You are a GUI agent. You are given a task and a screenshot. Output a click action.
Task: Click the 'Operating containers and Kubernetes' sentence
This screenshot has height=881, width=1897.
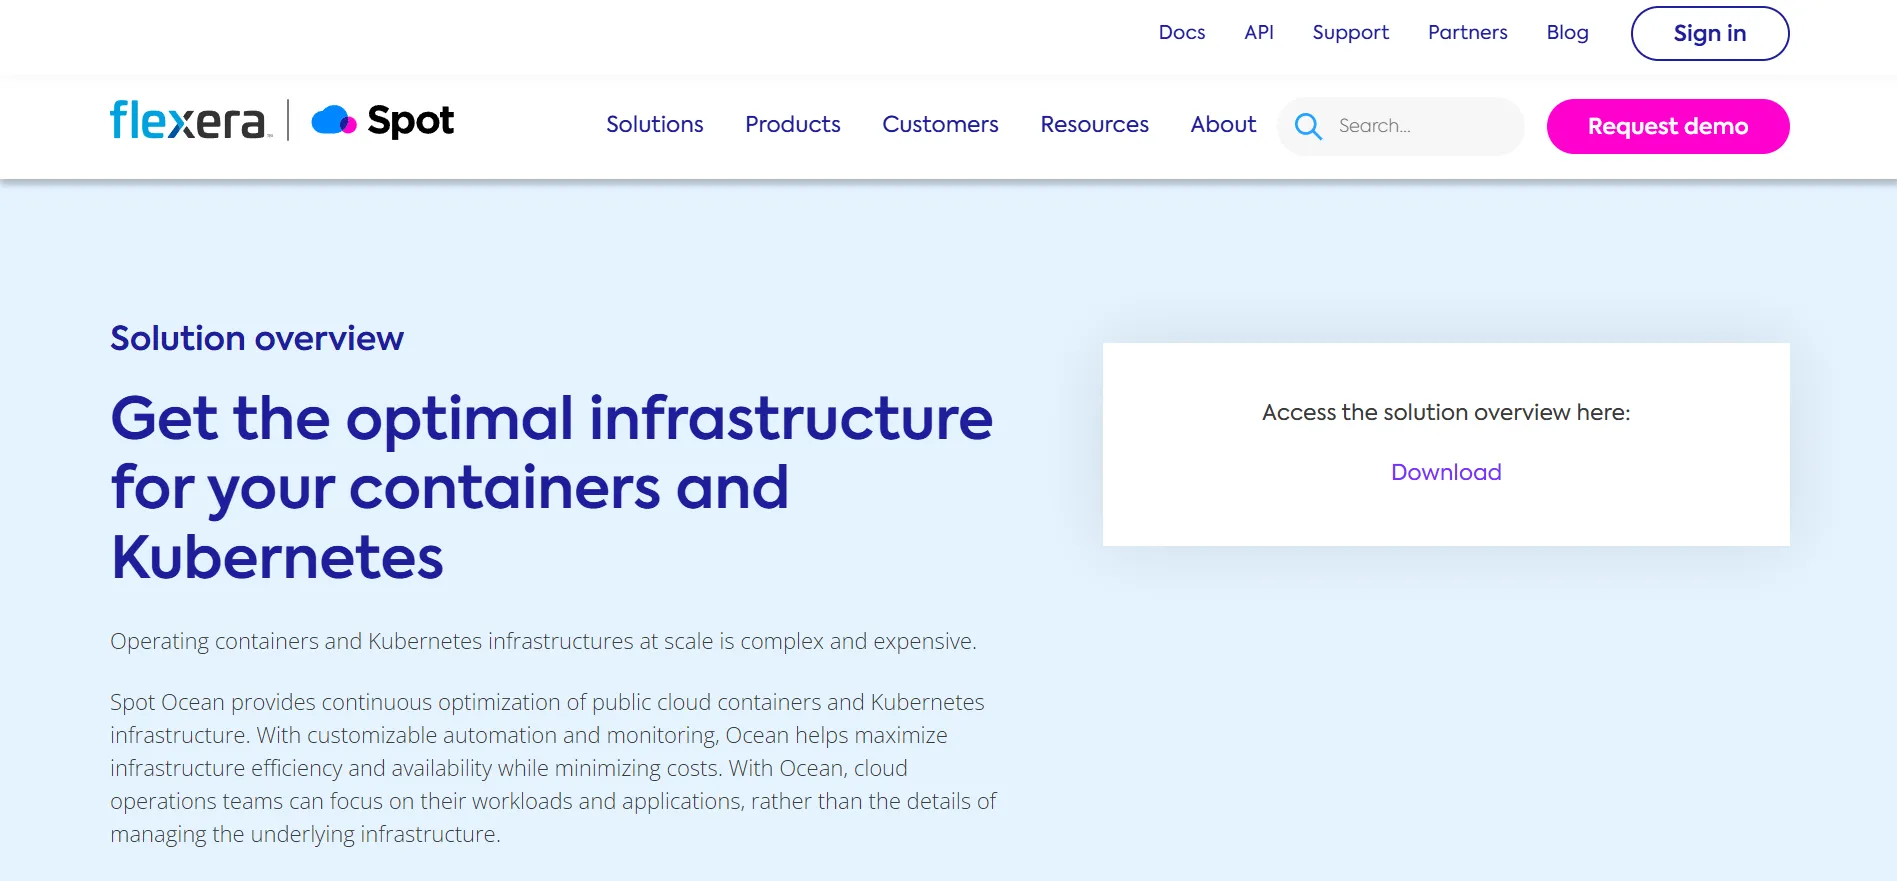(x=543, y=641)
